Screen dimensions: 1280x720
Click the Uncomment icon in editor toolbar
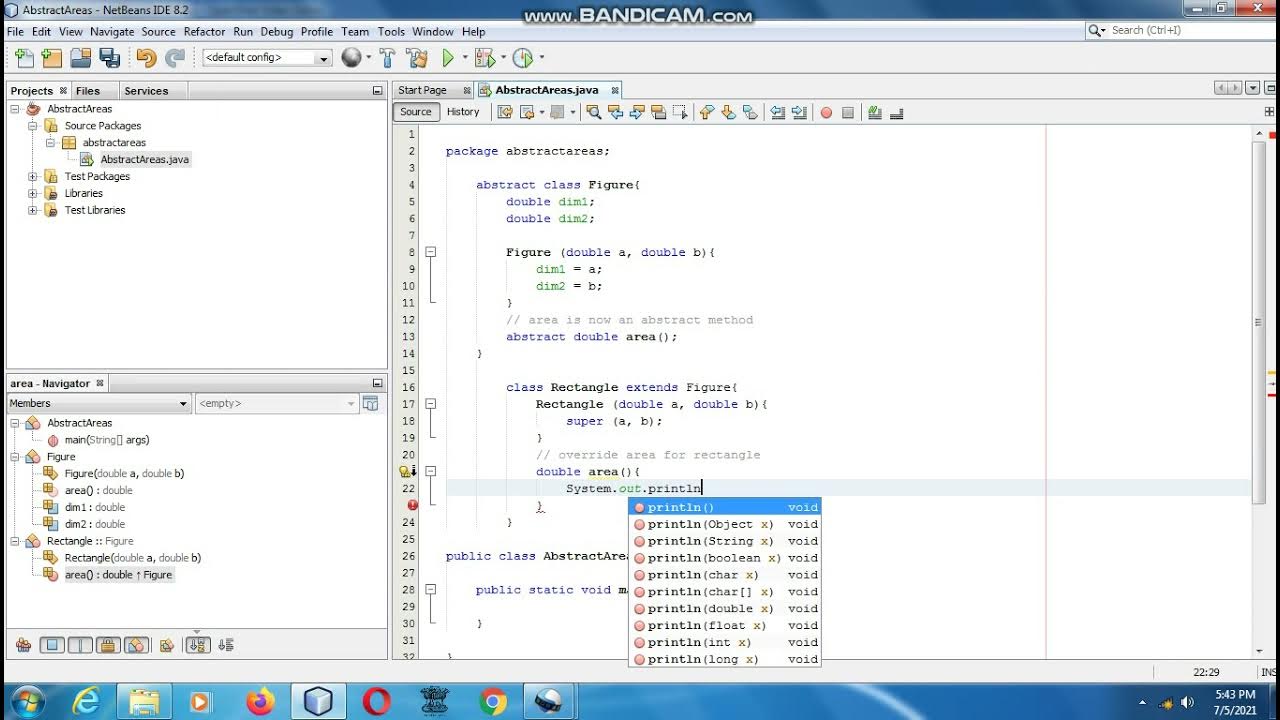896,112
